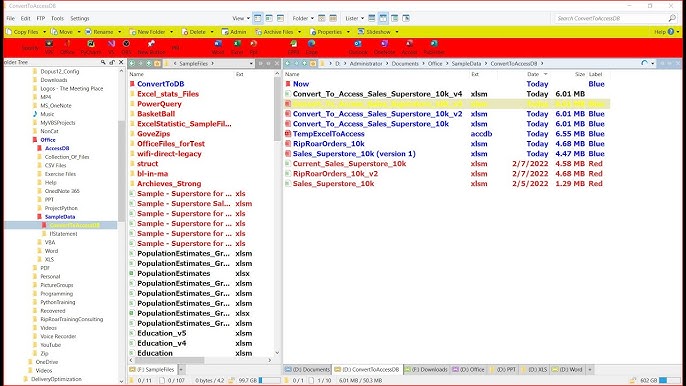The image size is (686, 386).
Task: Open the Move dropdown arrow
Action: 79,32
